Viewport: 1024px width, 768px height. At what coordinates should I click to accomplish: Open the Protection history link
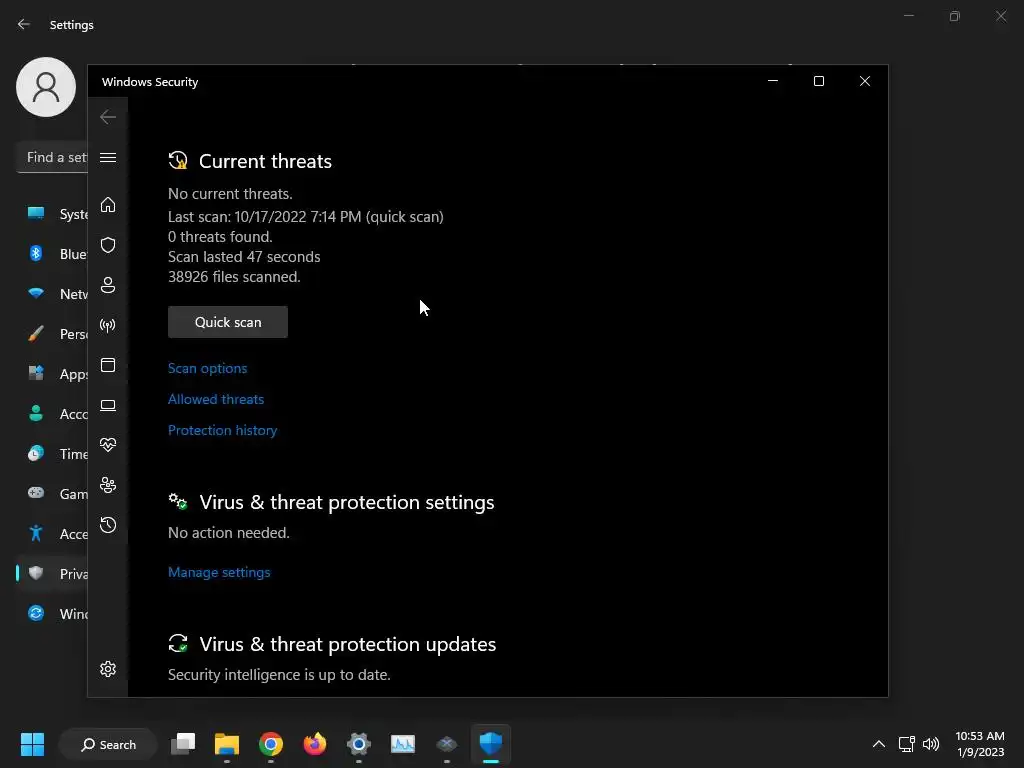pyautogui.click(x=223, y=430)
